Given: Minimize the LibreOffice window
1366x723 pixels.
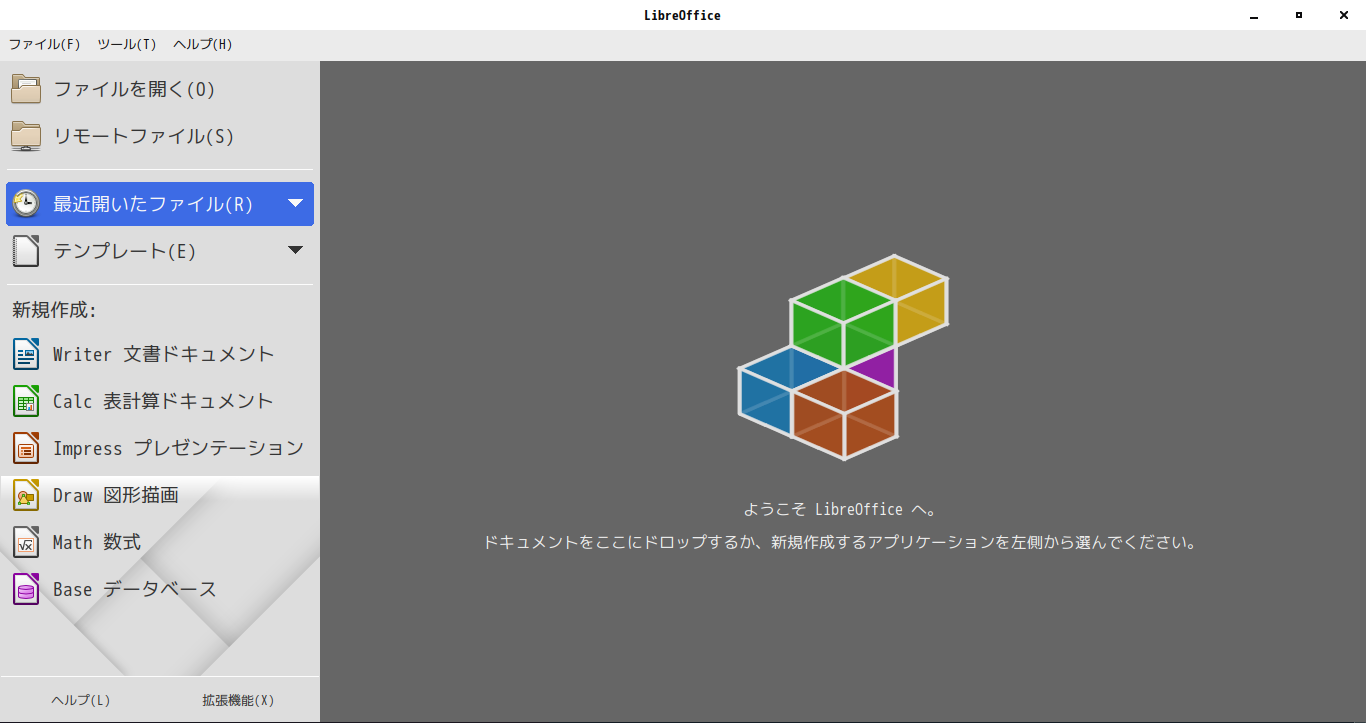Looking at the screenshot, I should pyautogui.click(x=1255, y=15).
